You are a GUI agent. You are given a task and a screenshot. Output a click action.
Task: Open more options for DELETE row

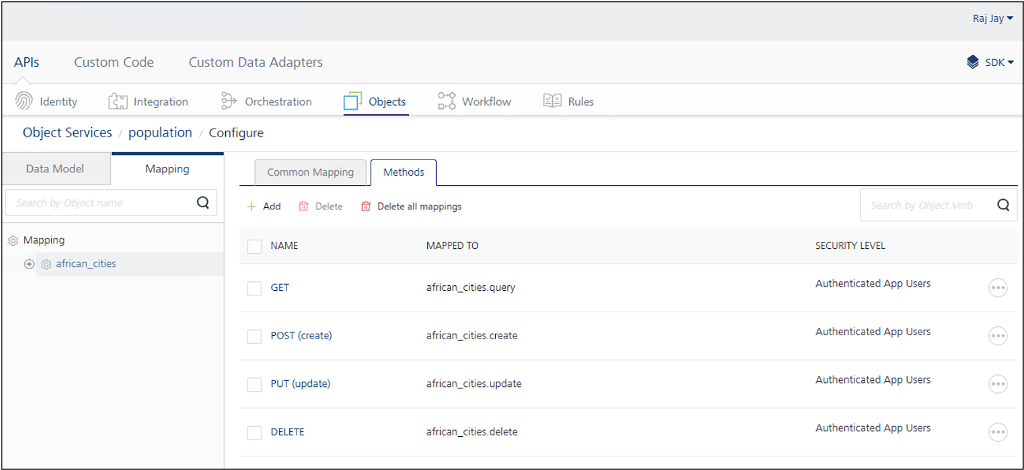[x=997, y=432]
